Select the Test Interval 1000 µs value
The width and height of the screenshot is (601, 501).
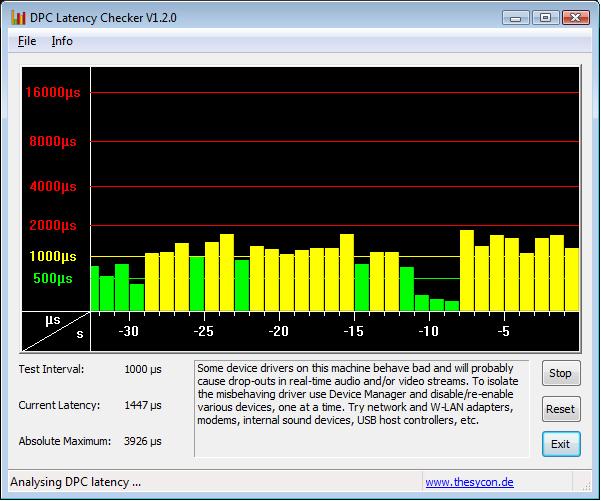pos(143,370)
